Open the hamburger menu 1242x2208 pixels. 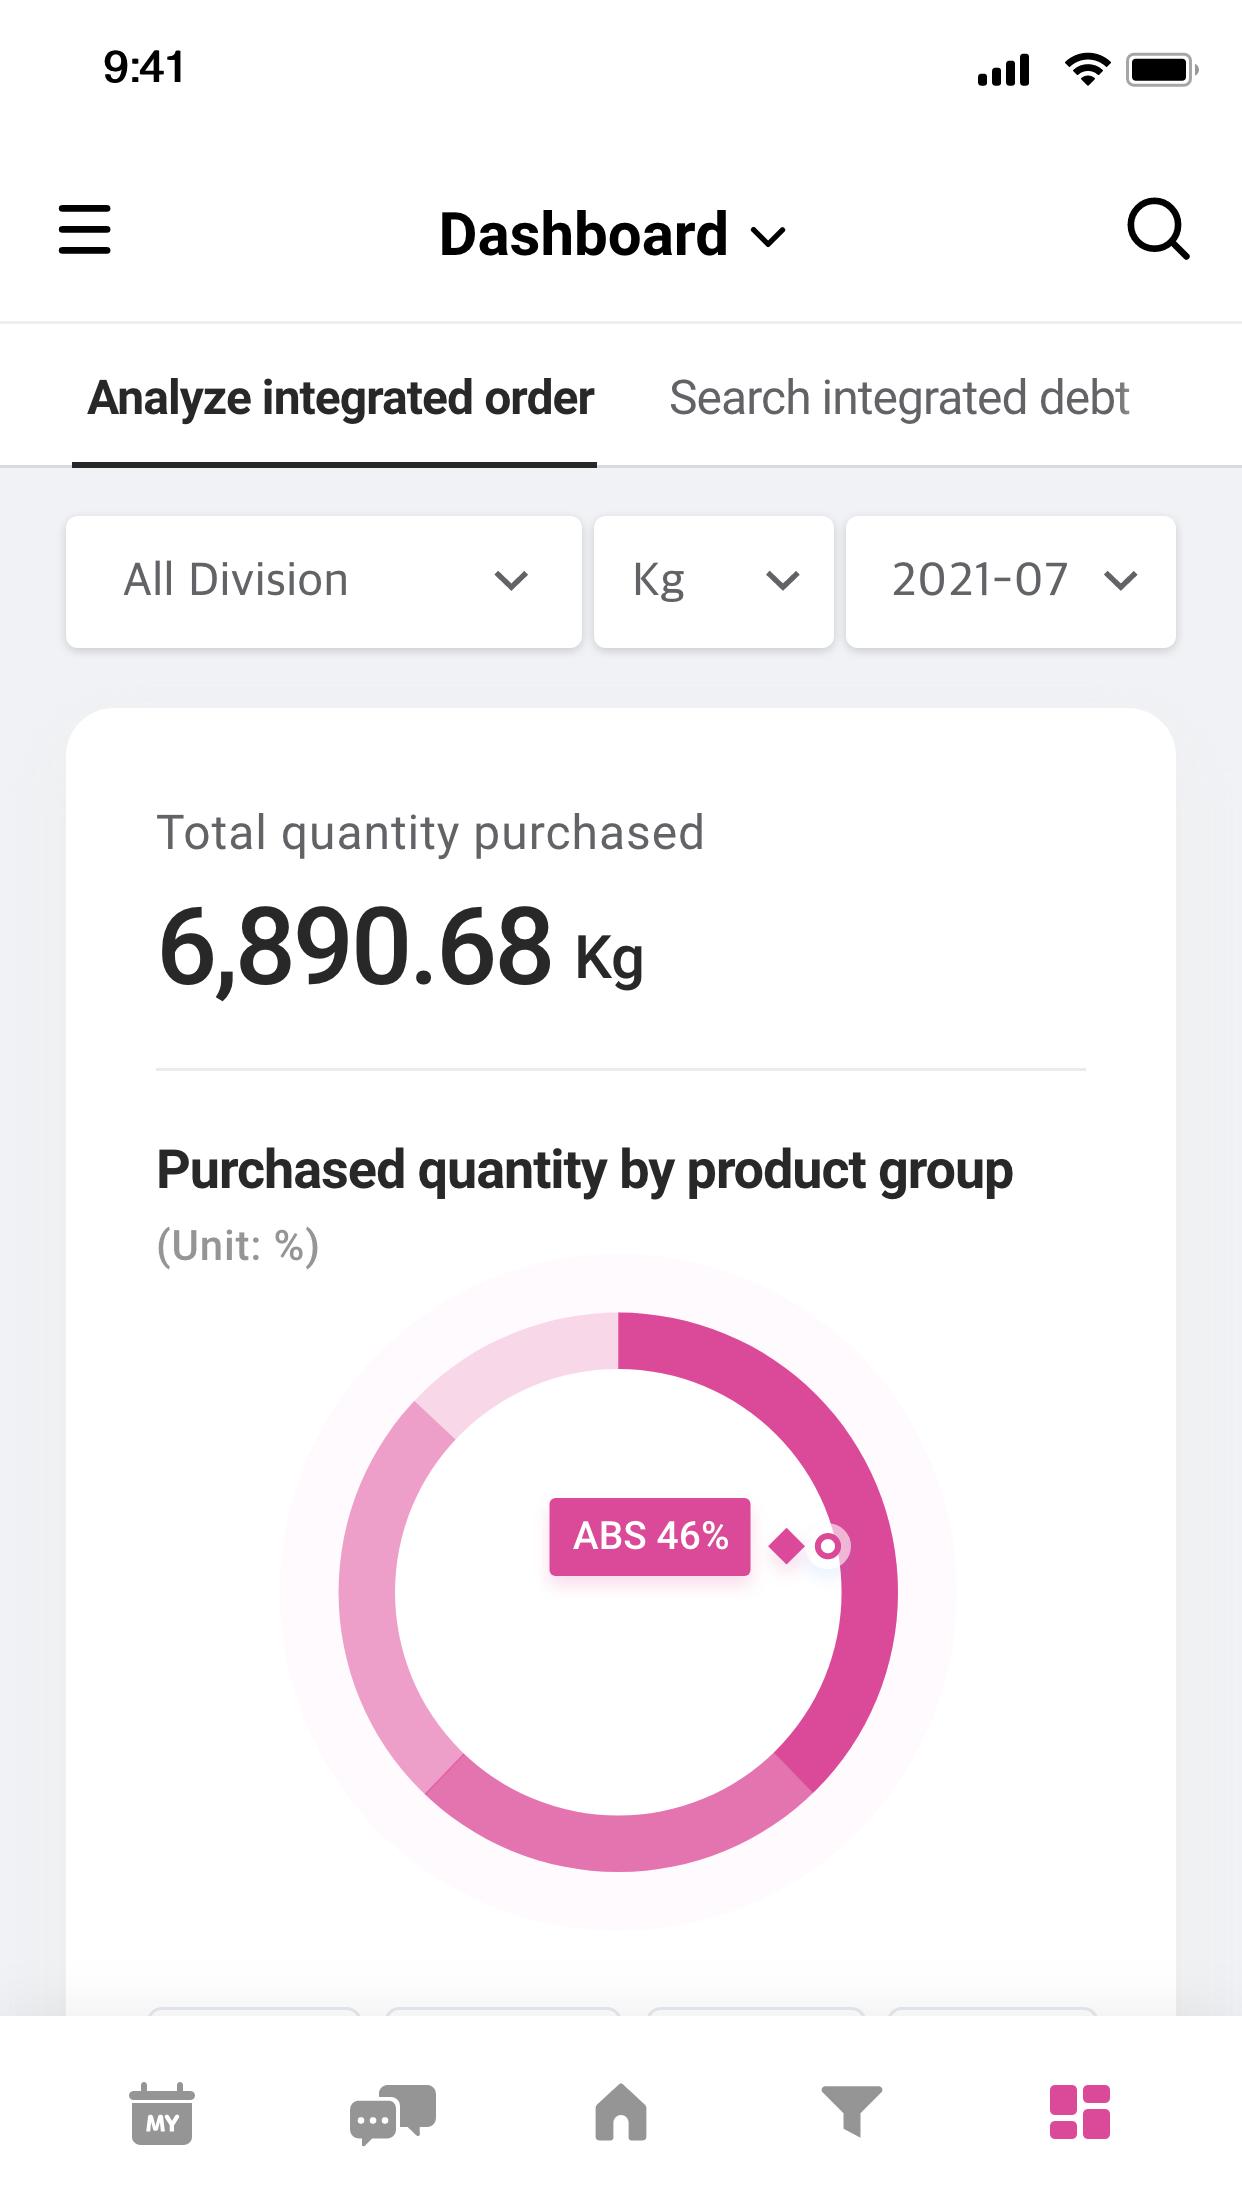click(x=84, y=230)
